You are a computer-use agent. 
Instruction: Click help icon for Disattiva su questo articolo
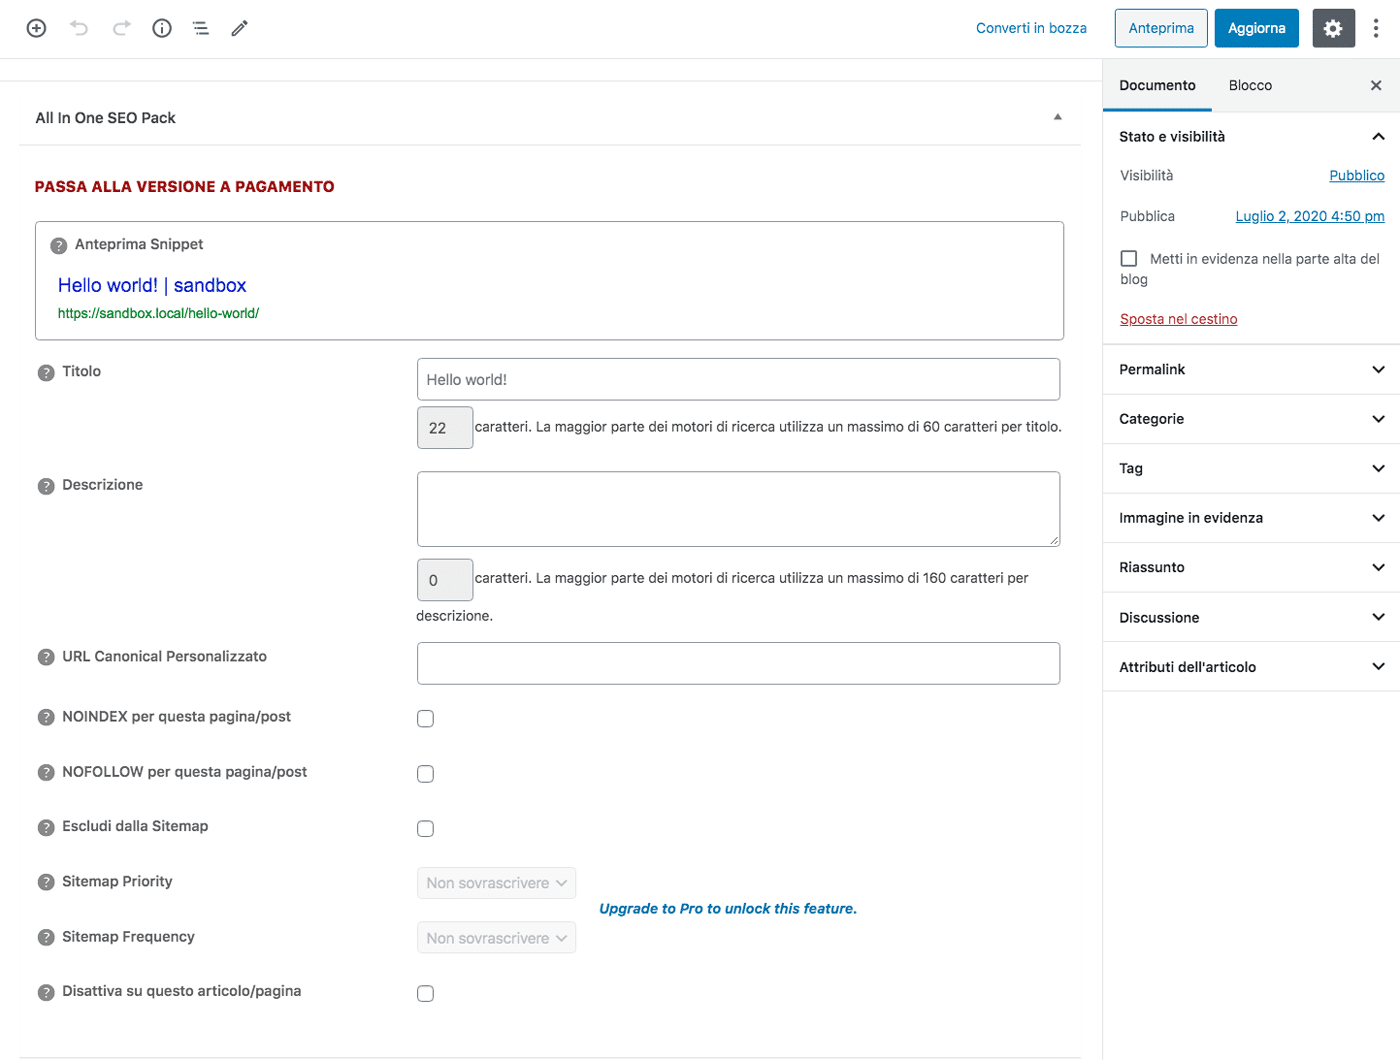point(46,992)
